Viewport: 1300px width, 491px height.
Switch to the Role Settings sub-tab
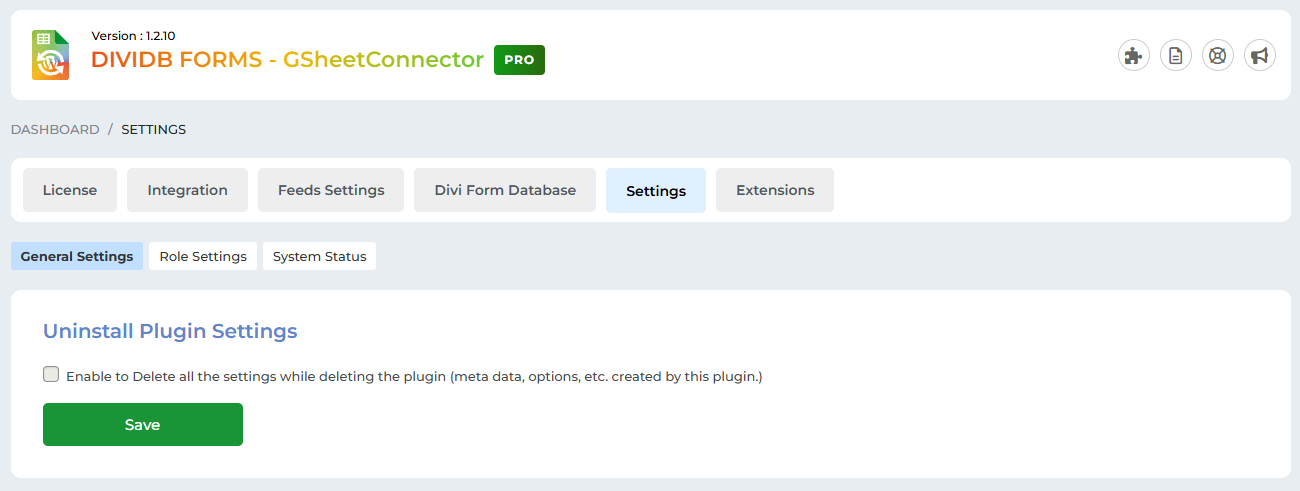[x=203, y=256]
